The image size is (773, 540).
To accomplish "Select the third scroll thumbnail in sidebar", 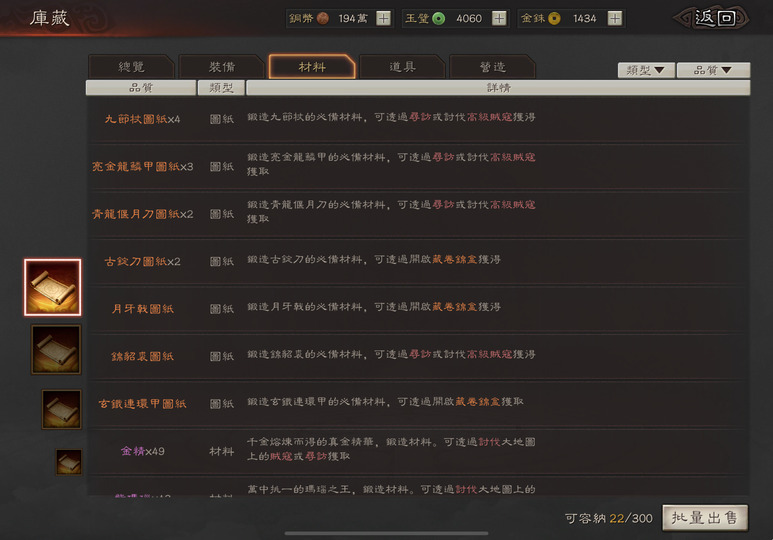I will 62,409.
